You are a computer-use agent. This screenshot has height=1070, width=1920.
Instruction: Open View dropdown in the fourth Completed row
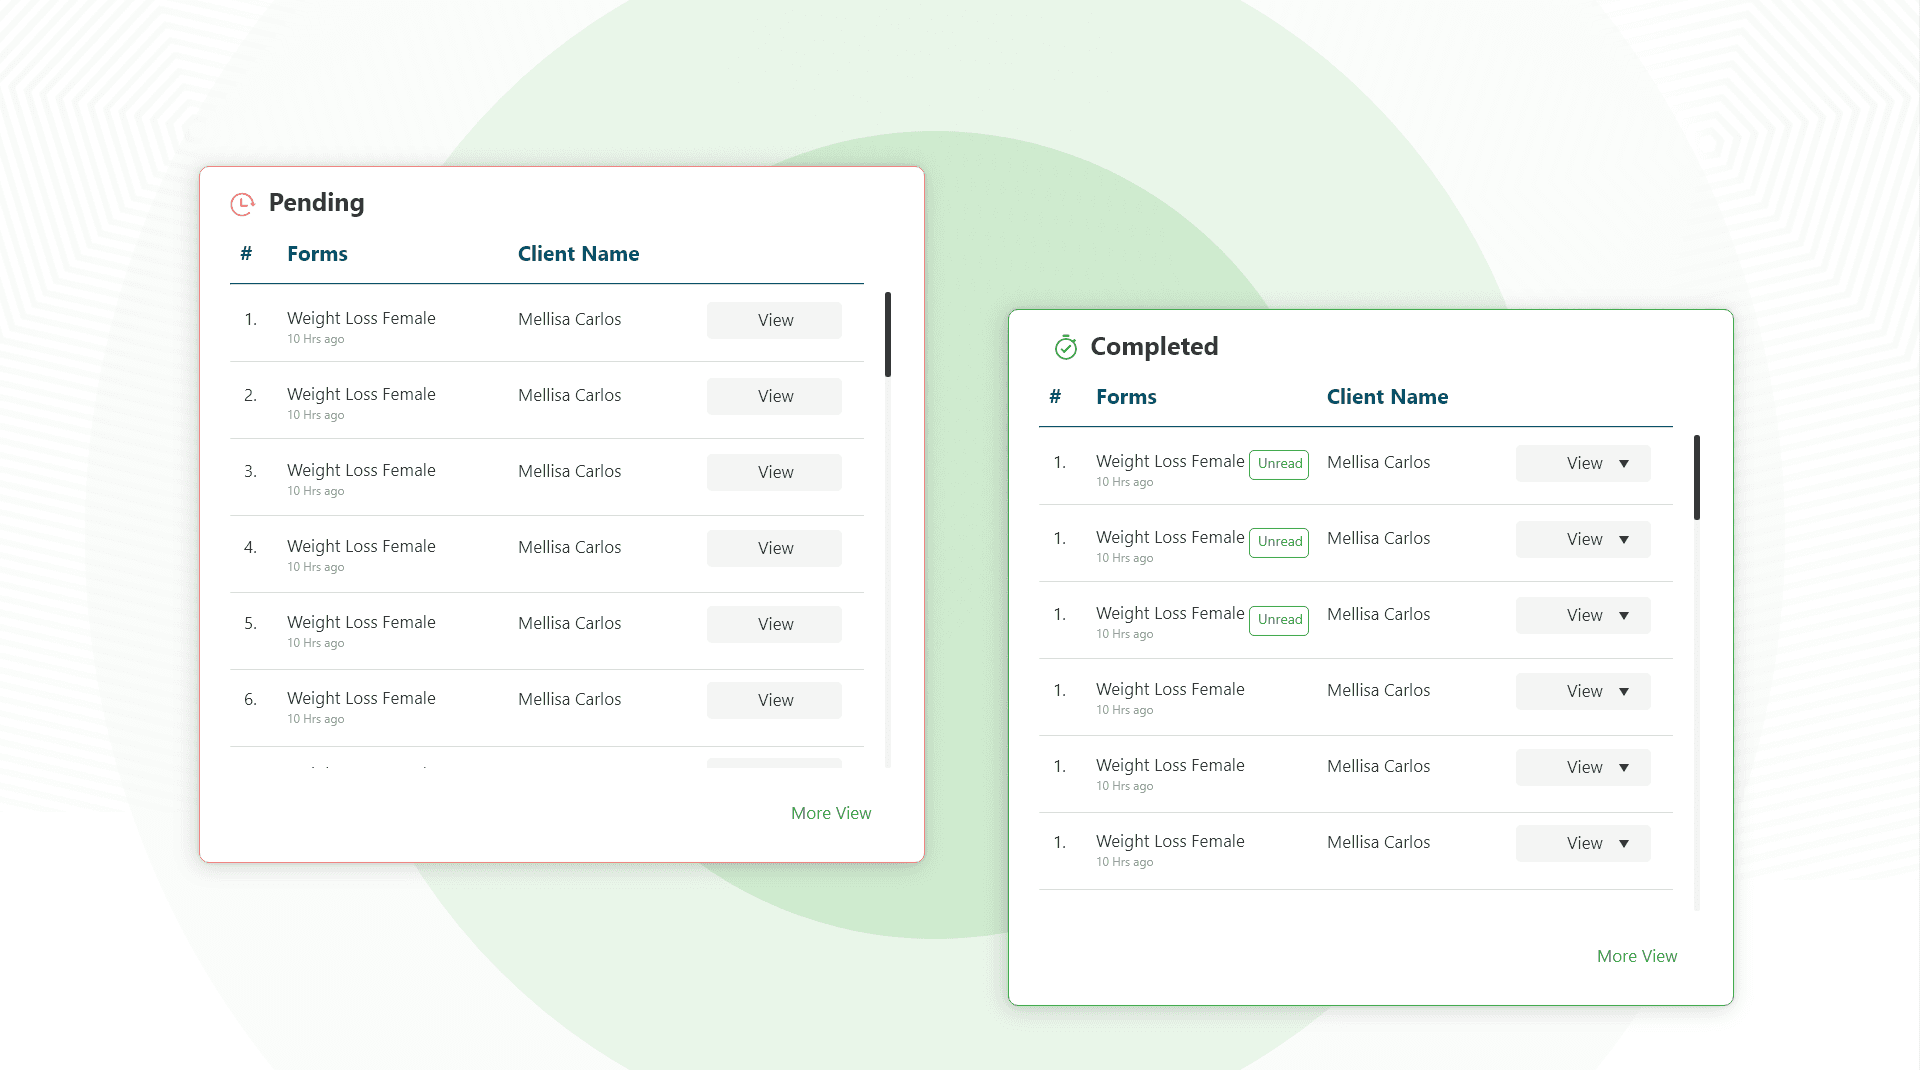[1583, 691]
